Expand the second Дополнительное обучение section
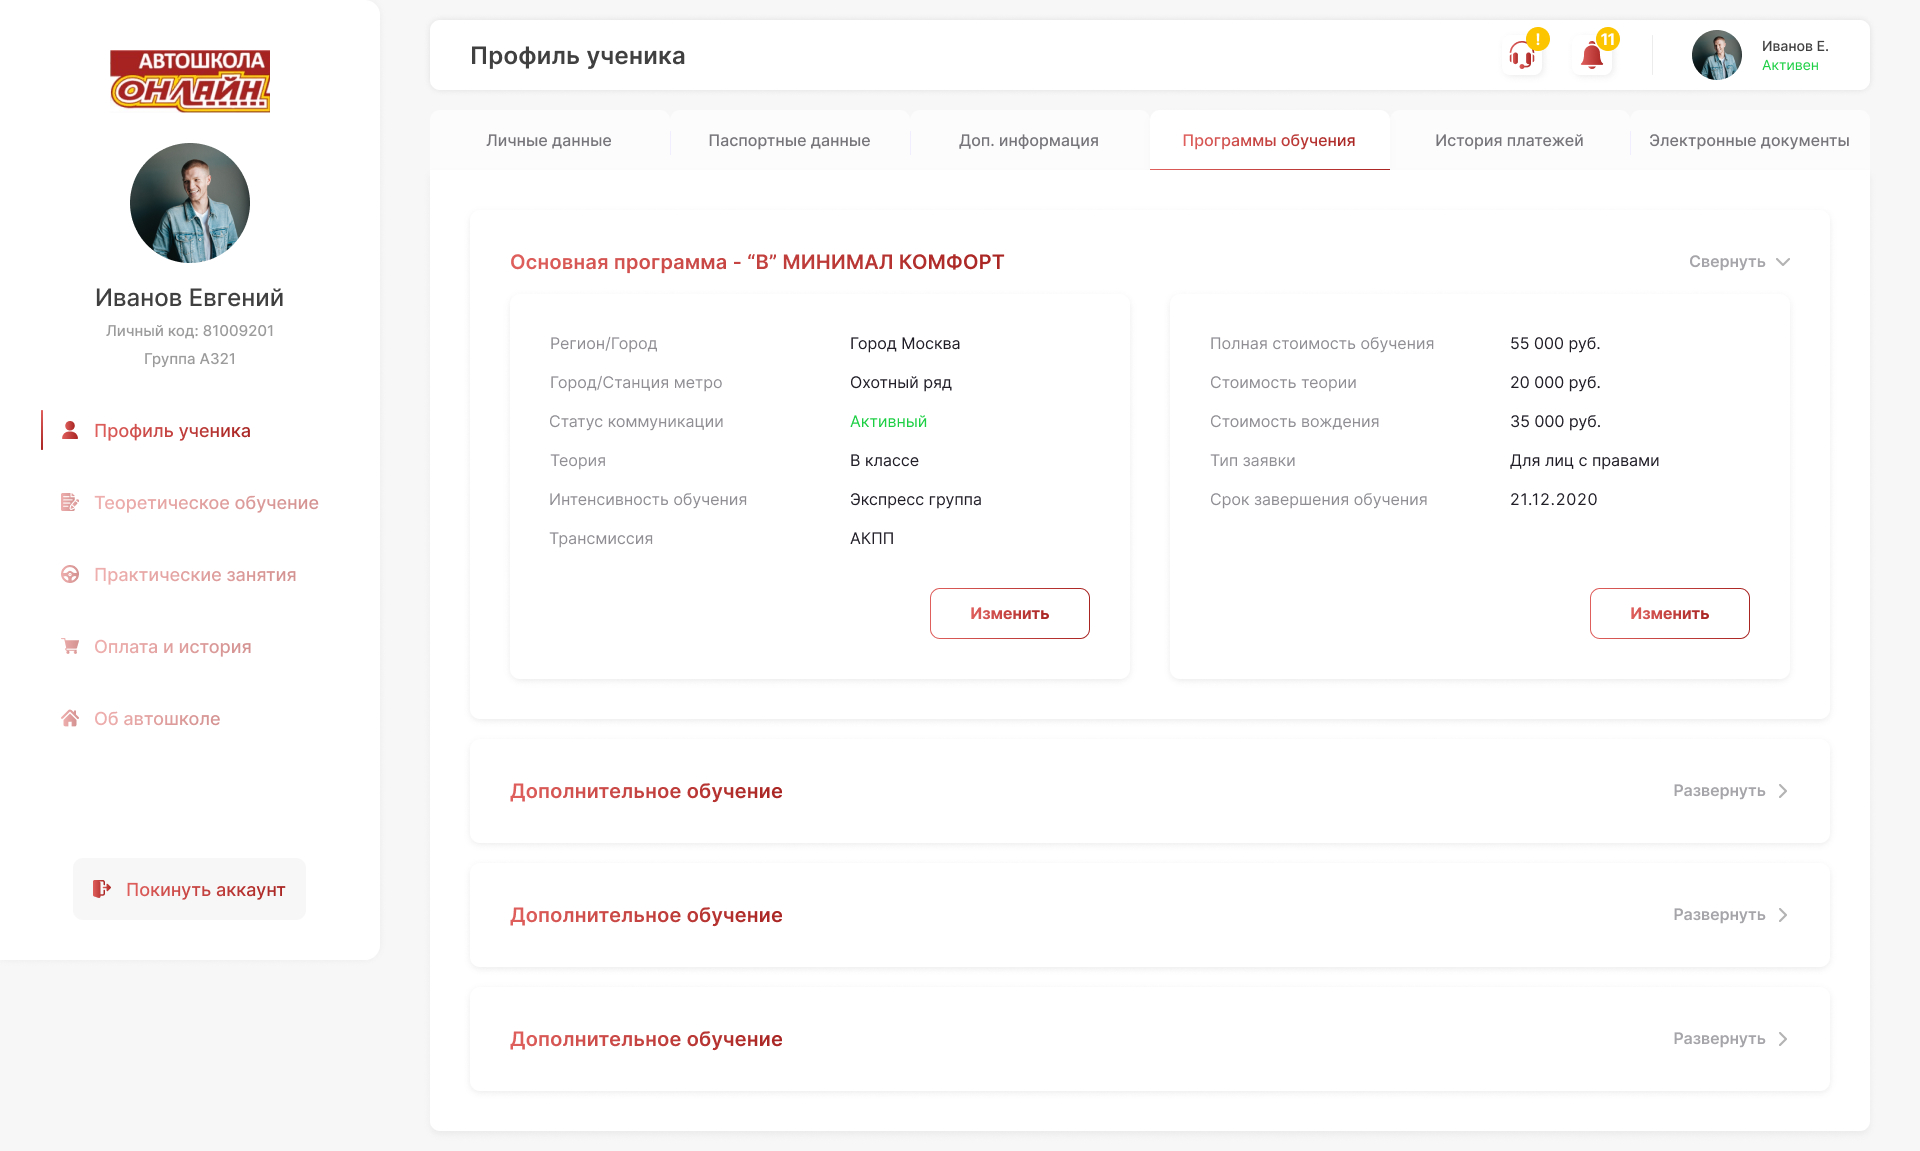The image size is (1920, 1151). (x=1730, y=915)
